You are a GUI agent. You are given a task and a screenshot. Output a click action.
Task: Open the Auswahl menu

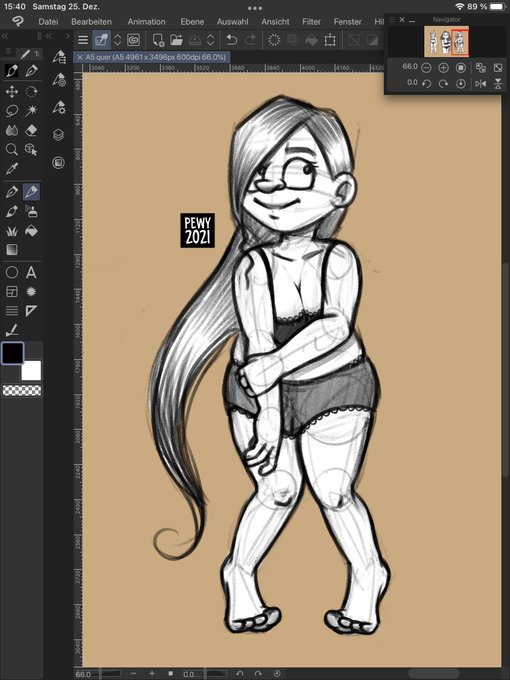[x=232, y=21]
